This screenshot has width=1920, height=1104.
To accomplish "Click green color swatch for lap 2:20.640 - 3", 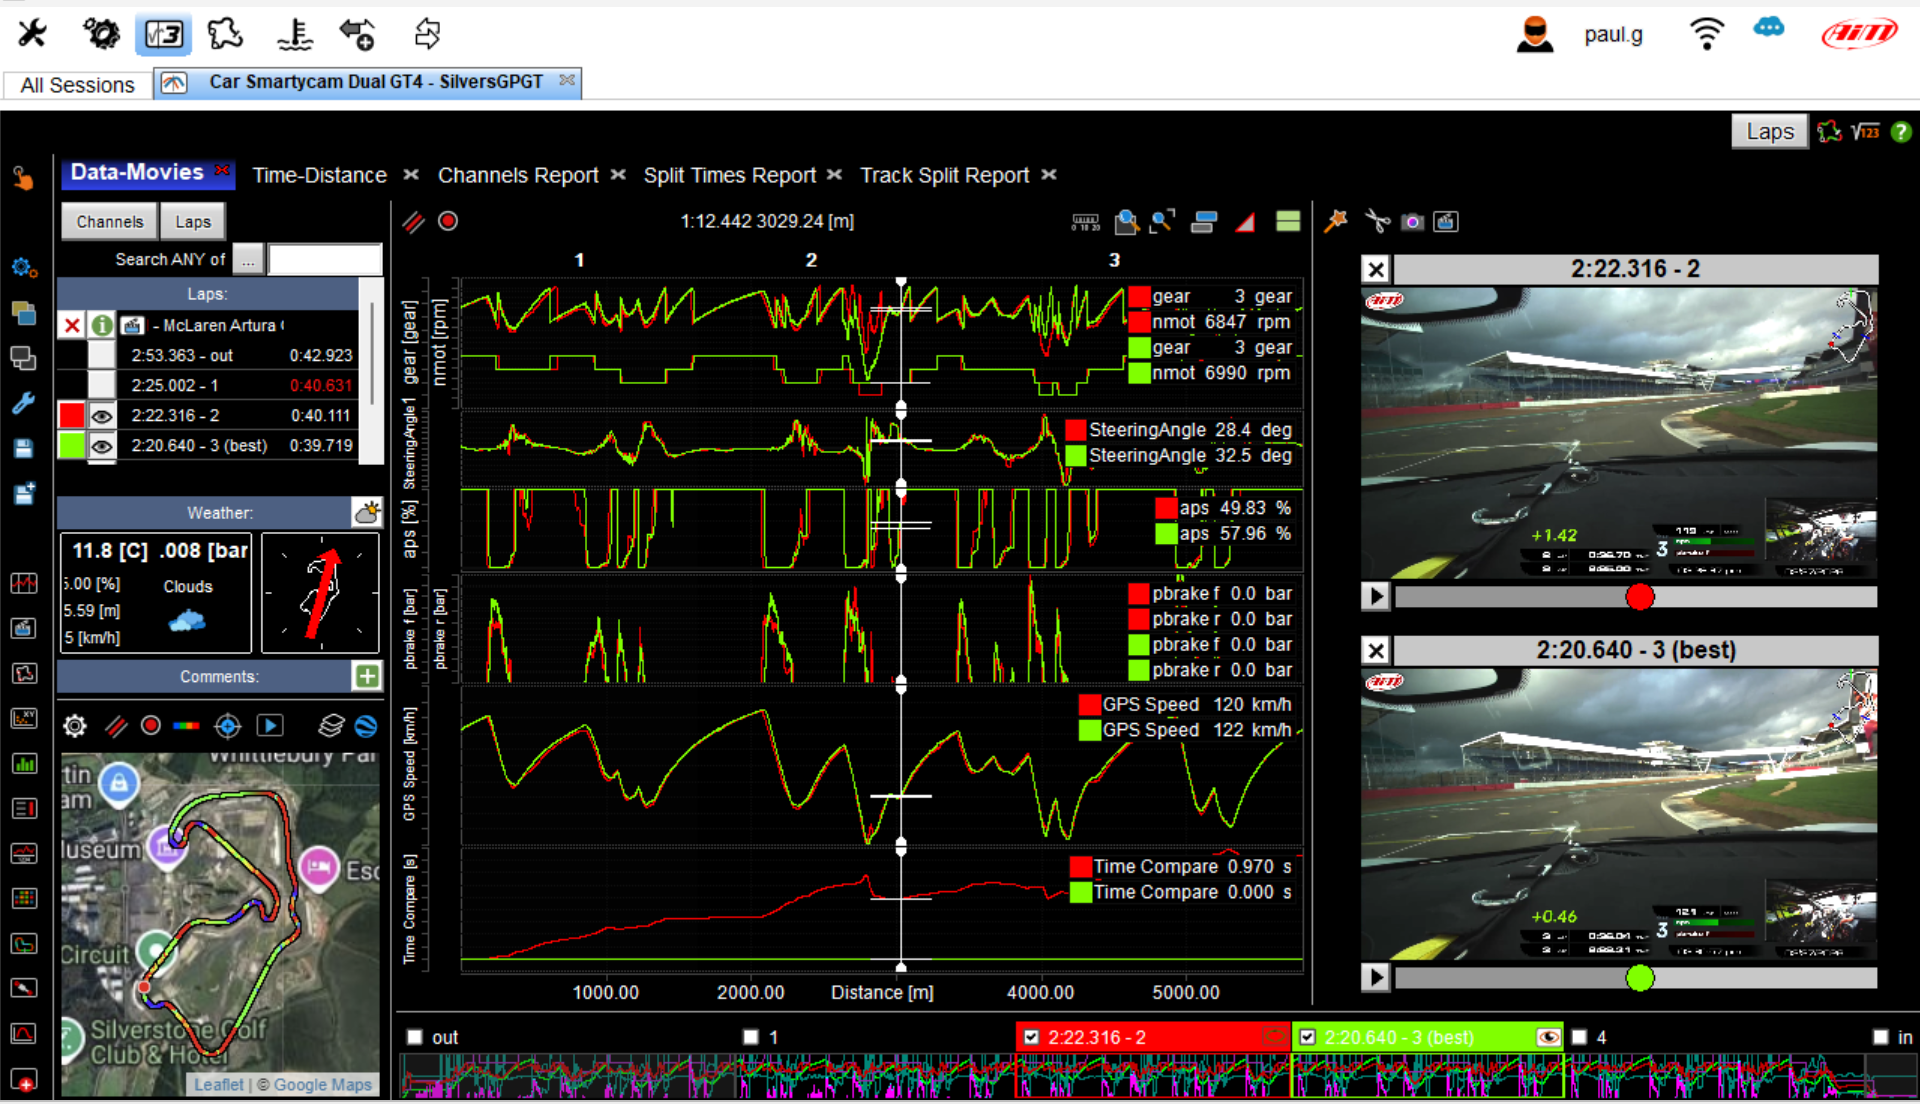I will point(72,445).
